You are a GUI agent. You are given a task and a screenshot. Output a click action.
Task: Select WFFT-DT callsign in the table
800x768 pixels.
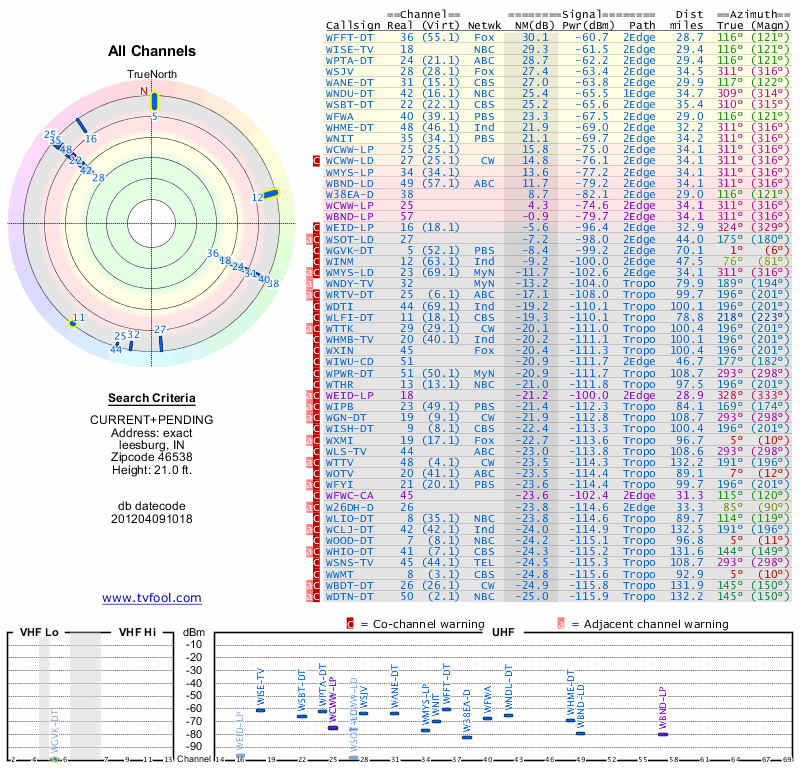(x=350, y=36)
